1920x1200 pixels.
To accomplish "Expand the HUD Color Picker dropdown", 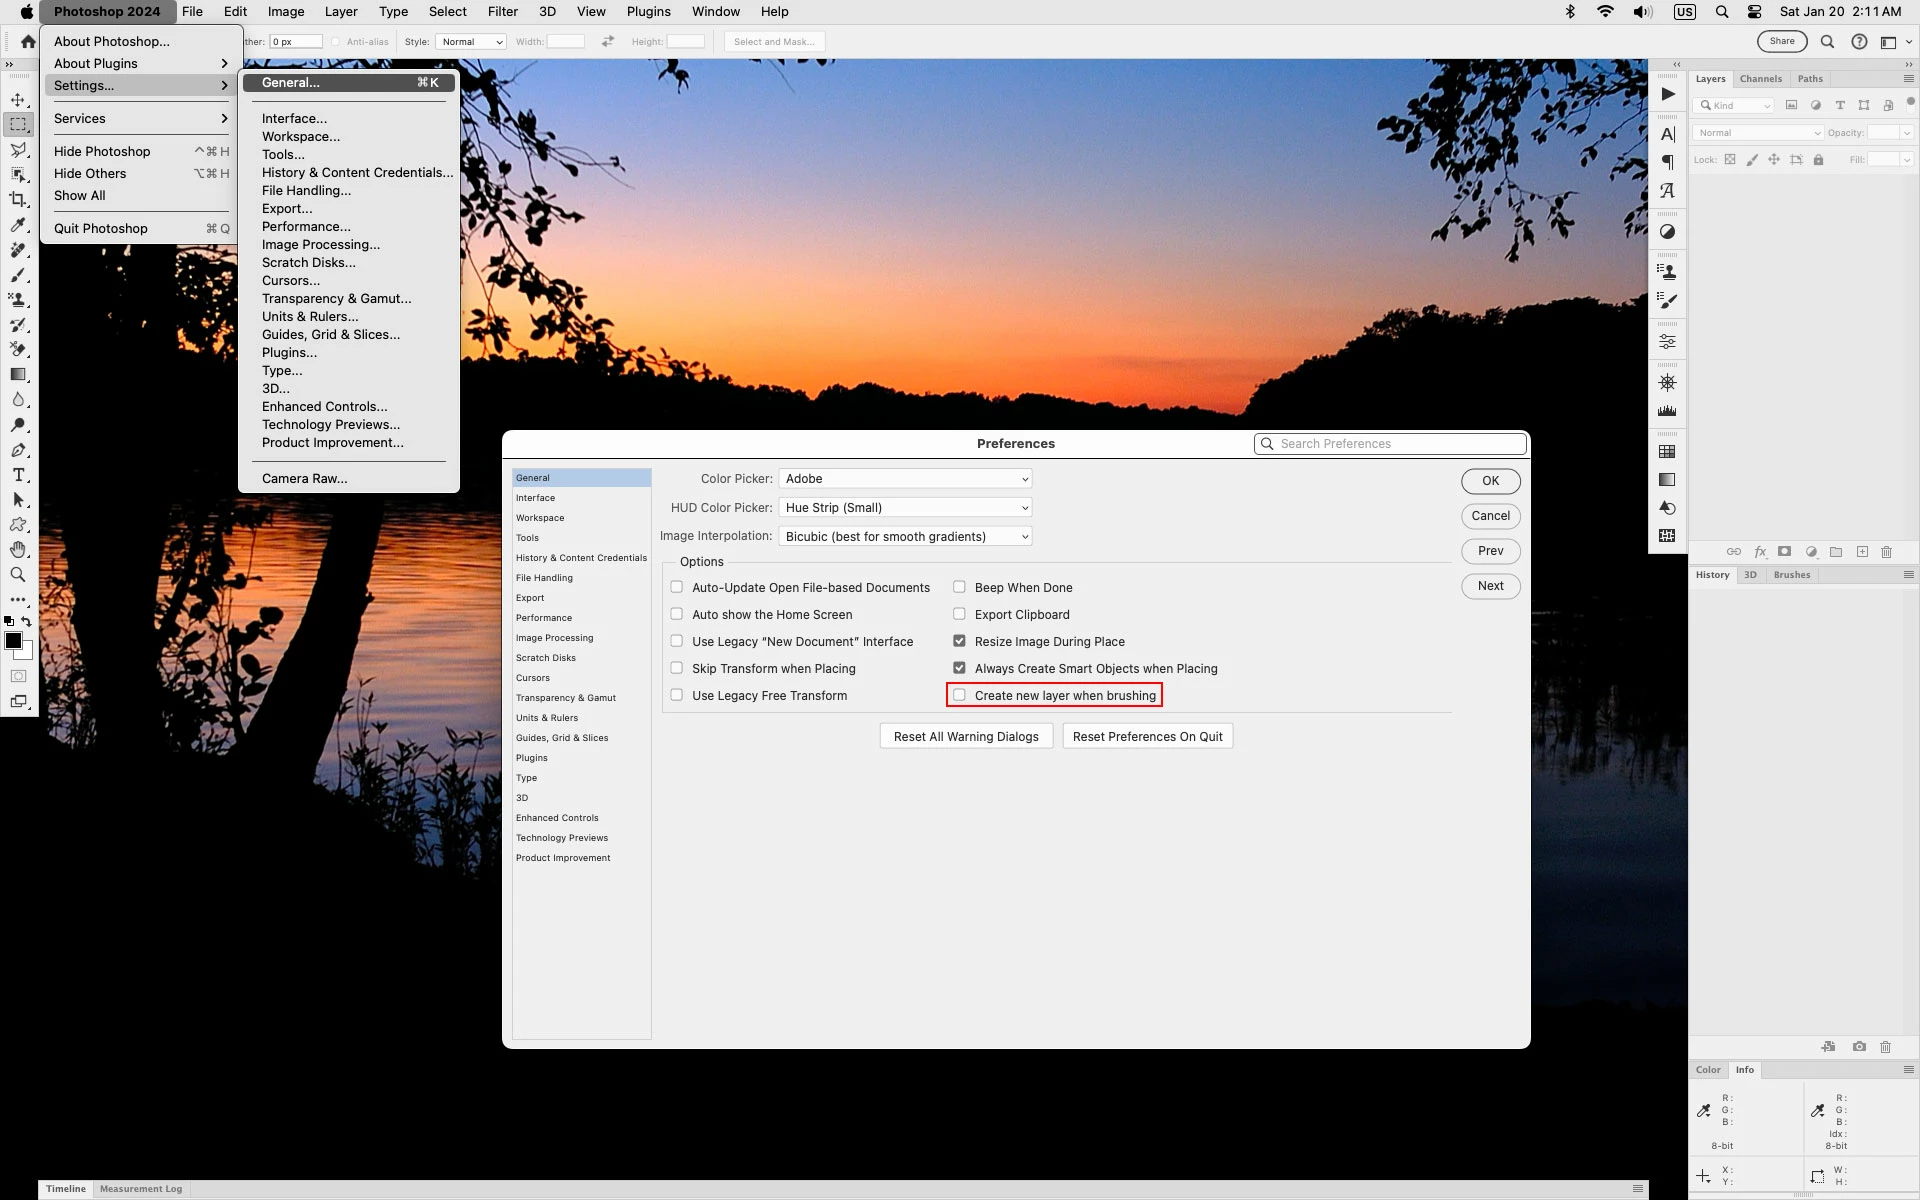I will (904, 508).
